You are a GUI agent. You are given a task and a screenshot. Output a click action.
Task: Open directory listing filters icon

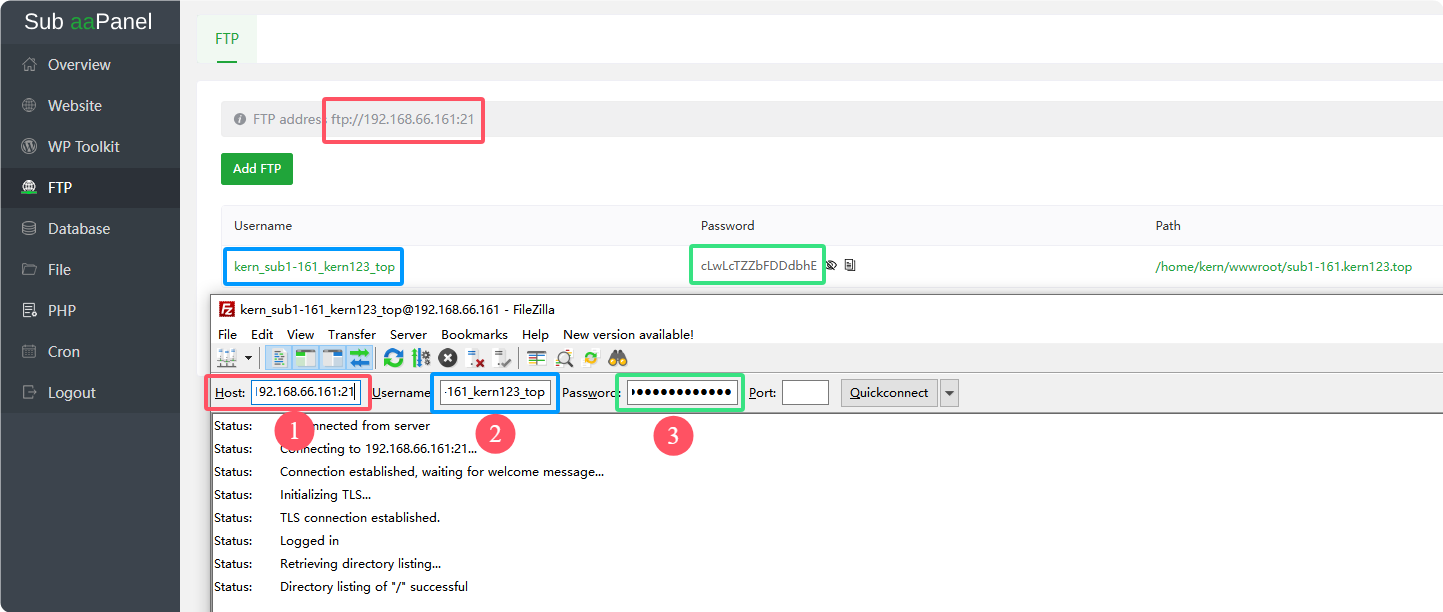point(537,358)
